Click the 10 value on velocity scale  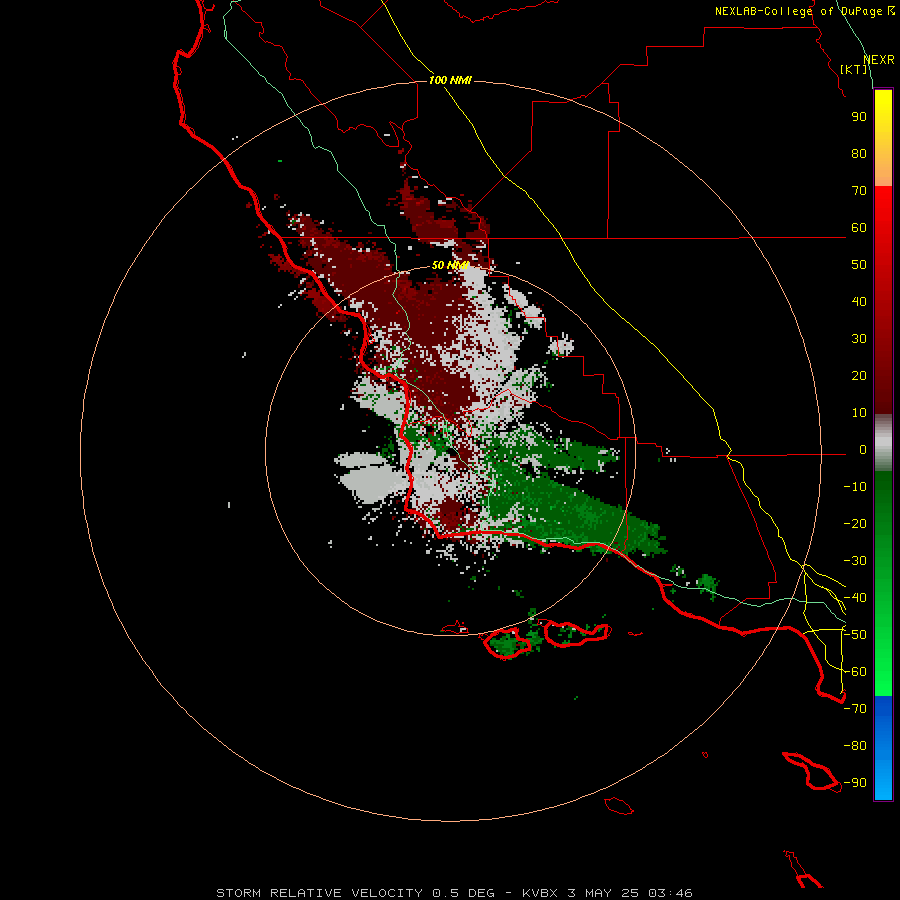coord(859,413)
